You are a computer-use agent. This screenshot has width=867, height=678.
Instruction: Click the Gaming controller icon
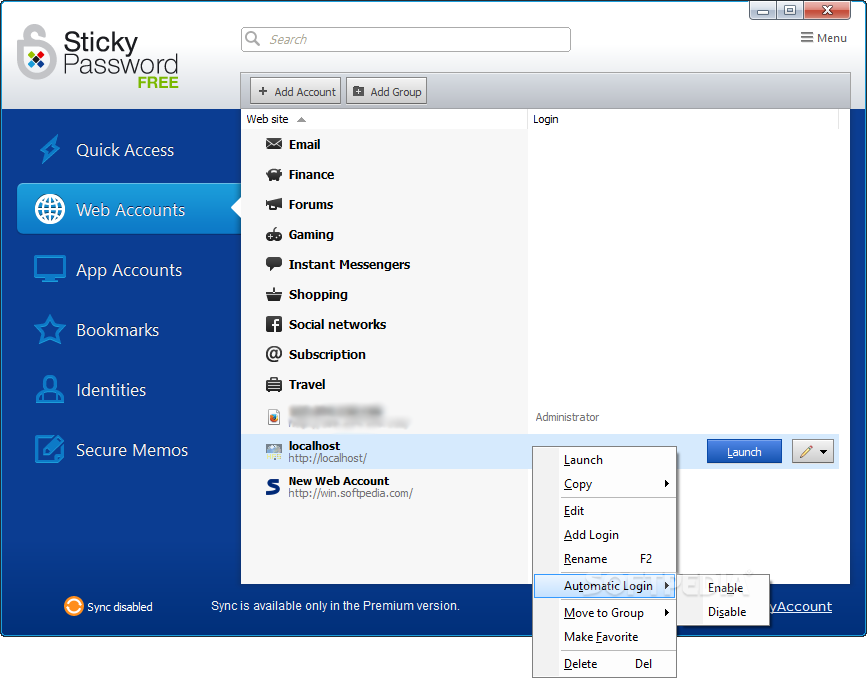[x=274, y=234]
